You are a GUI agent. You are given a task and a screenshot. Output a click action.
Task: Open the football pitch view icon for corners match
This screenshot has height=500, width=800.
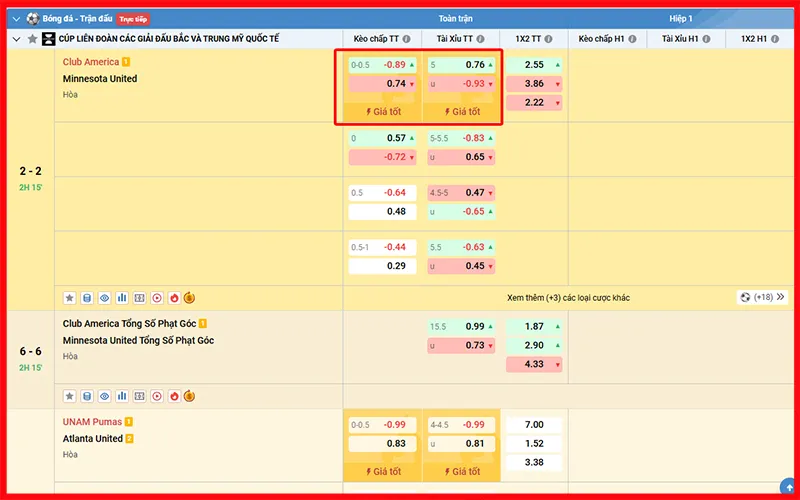click(139, 396)
